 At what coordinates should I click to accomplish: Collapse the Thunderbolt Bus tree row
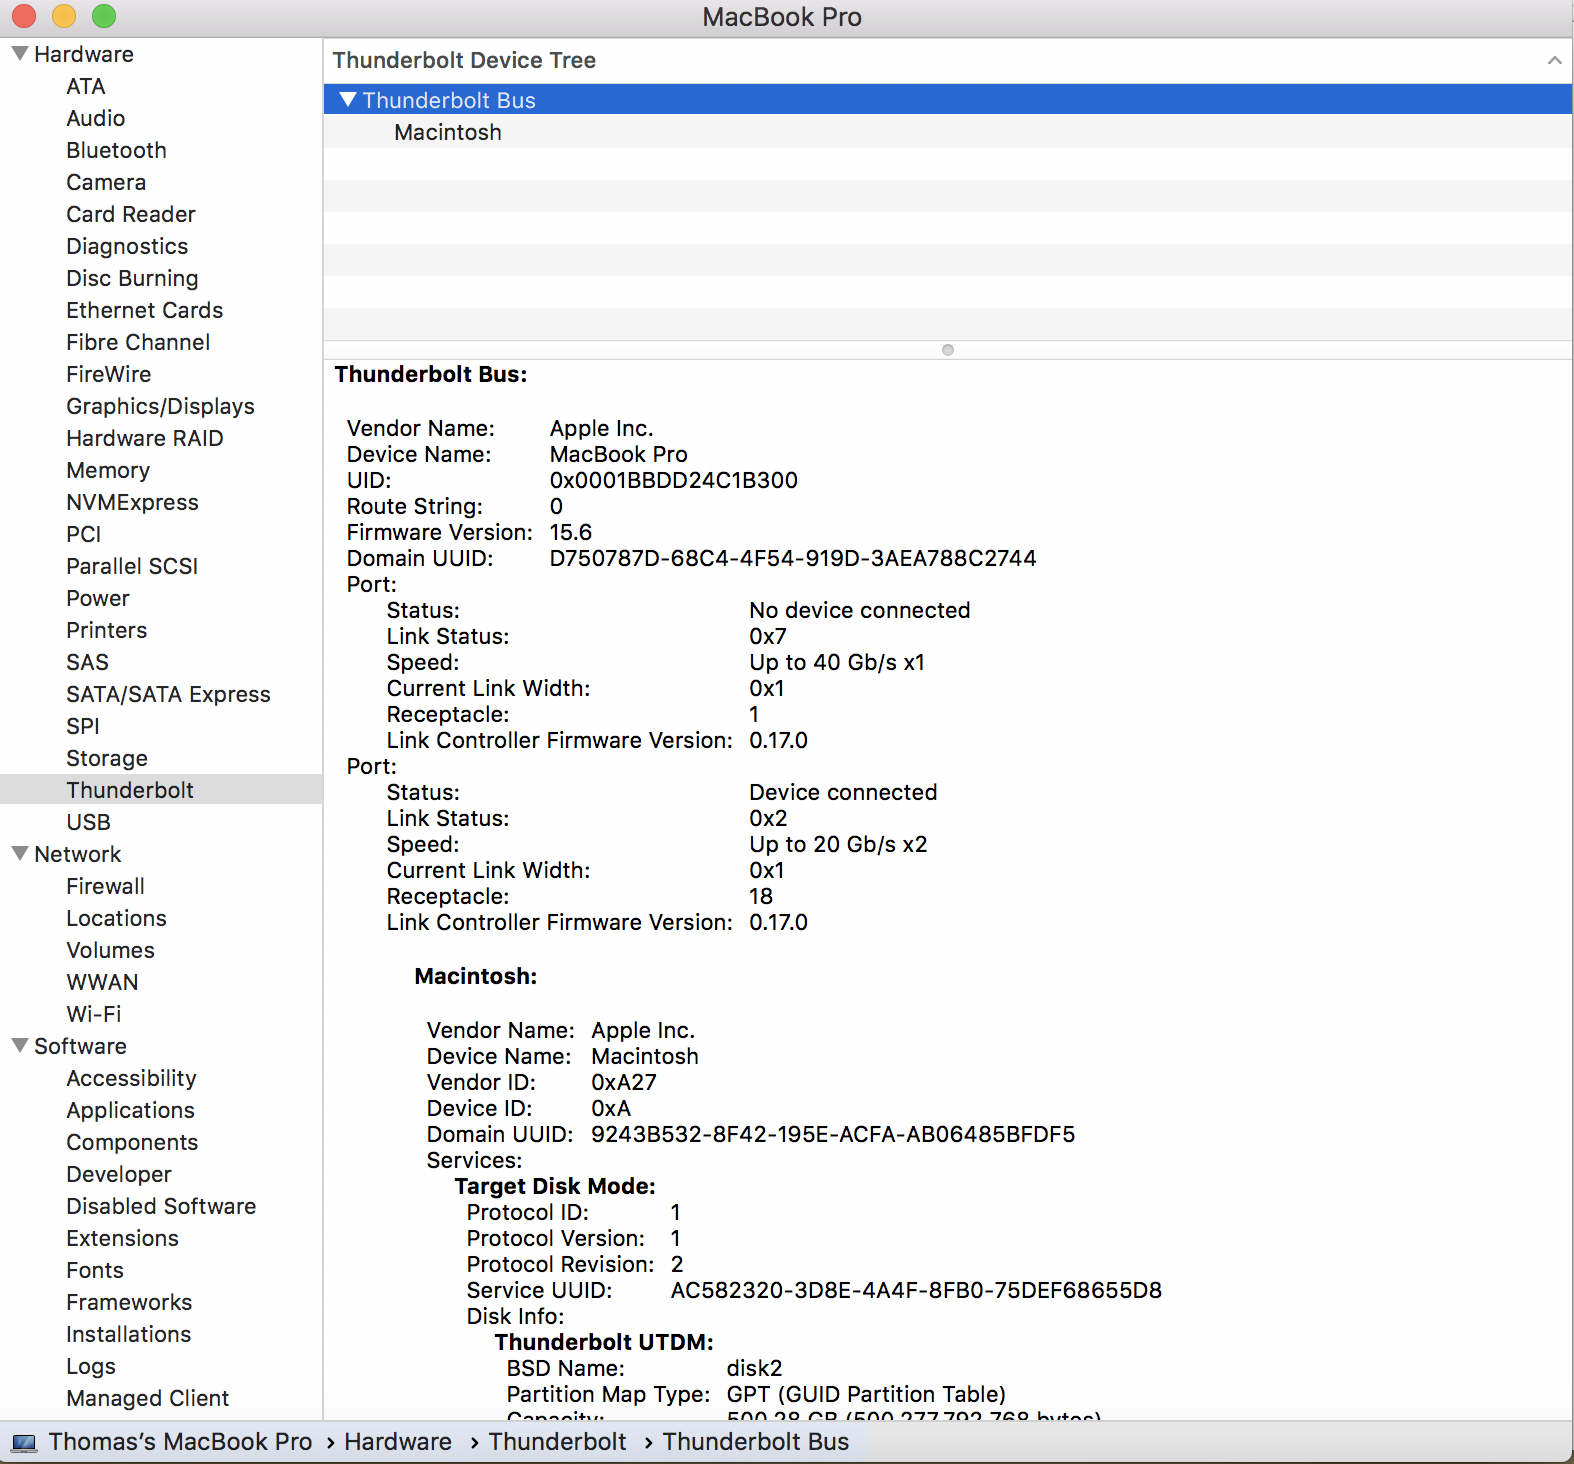tap(348, 100)
